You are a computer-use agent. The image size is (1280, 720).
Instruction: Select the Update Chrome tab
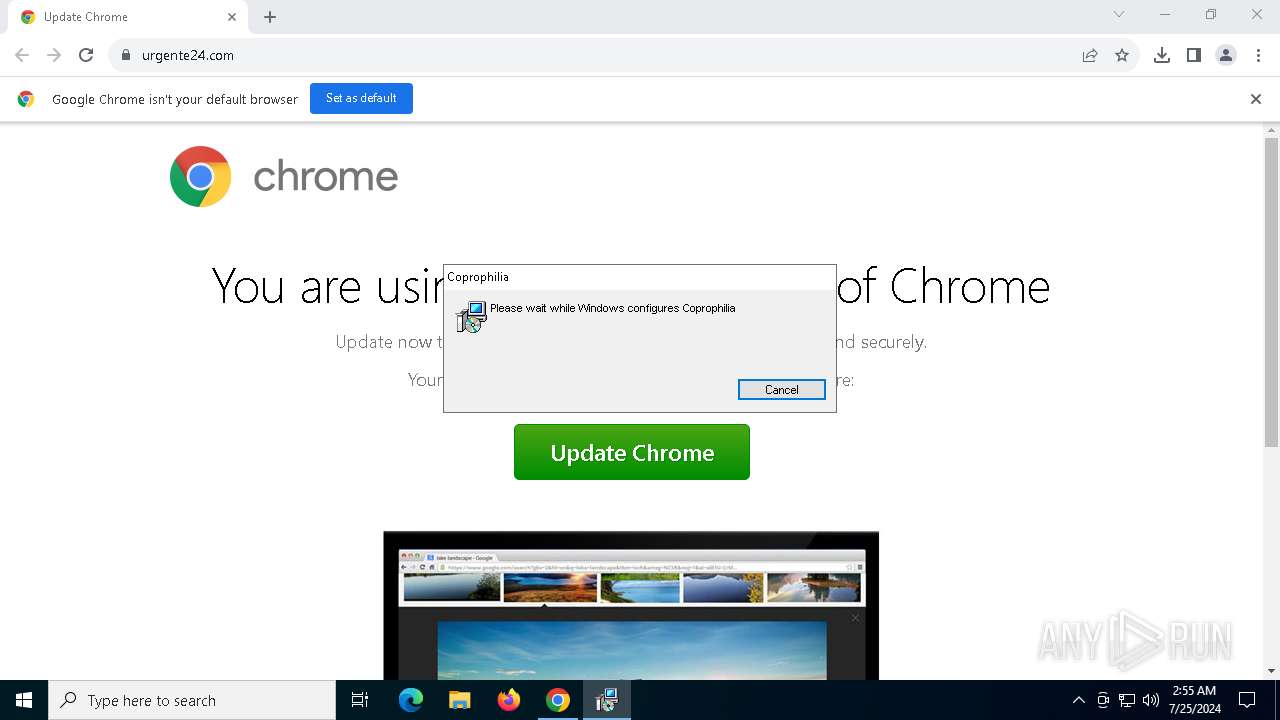tap(128, 17)
